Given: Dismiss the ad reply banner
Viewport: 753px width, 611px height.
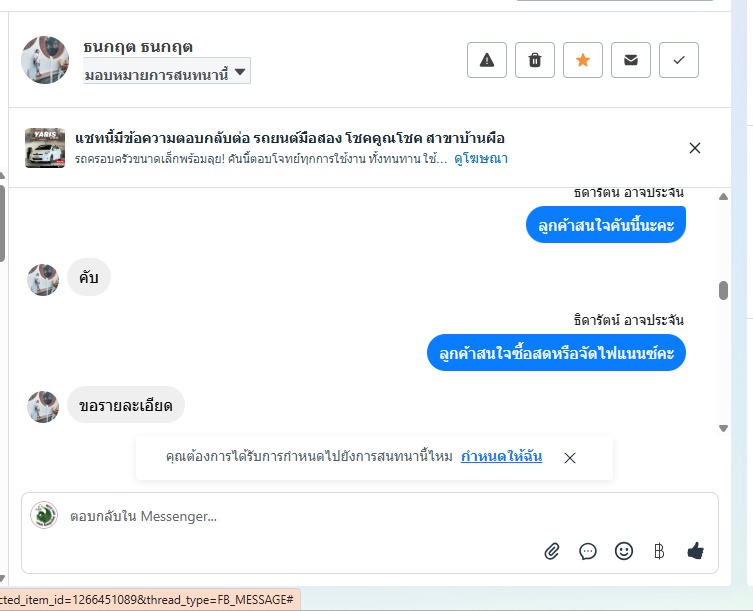Looking at the screenshot, I should point(695,148).
